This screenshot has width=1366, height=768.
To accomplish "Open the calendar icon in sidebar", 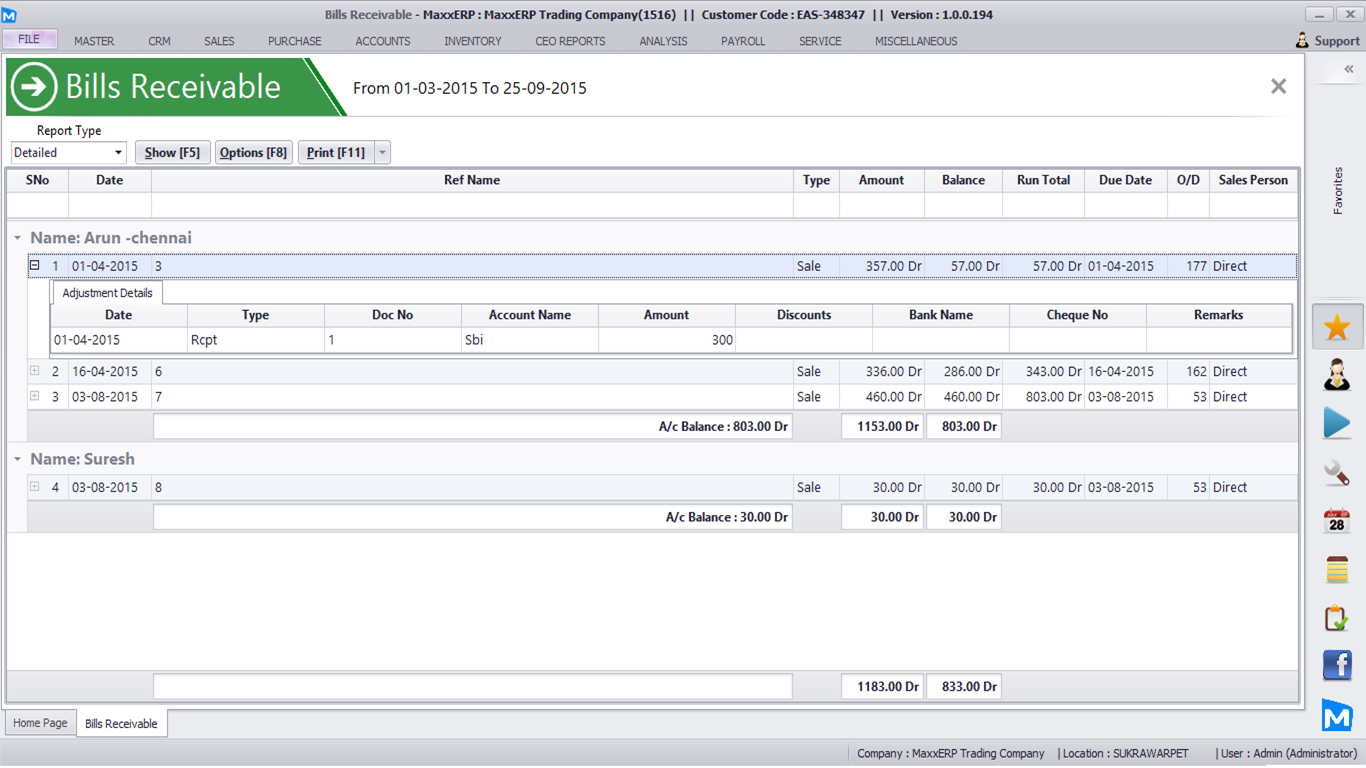I will 1337,521.
